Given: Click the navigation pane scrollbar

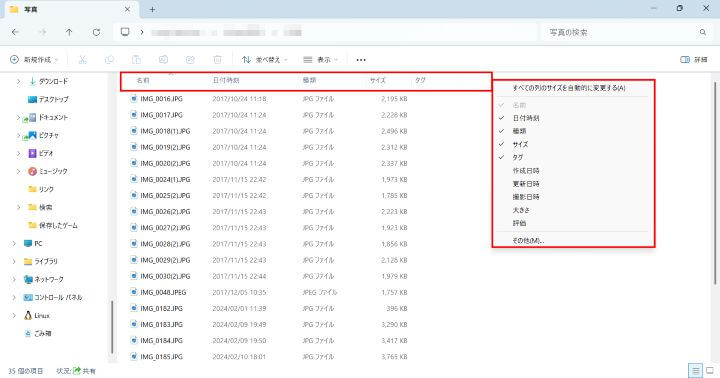Looking at the screenshot, I should 112,327.
